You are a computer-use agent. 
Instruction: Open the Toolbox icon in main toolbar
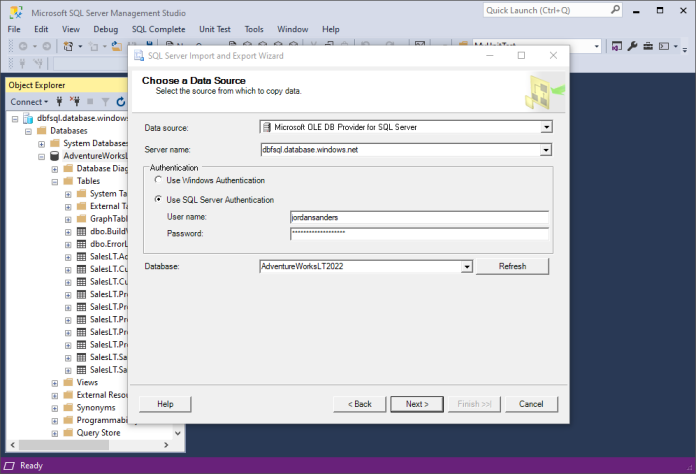(x=648, y=46)
